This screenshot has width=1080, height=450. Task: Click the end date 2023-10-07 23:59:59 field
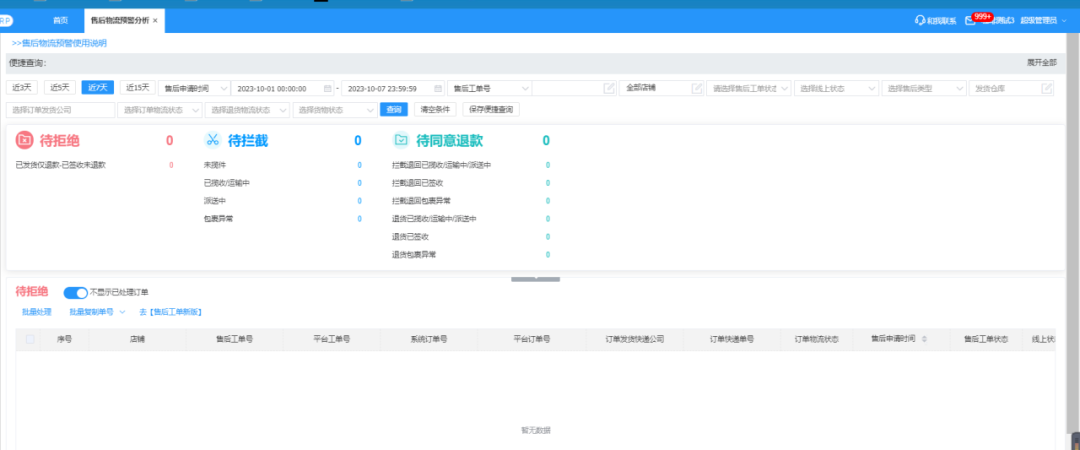[393, 88]
